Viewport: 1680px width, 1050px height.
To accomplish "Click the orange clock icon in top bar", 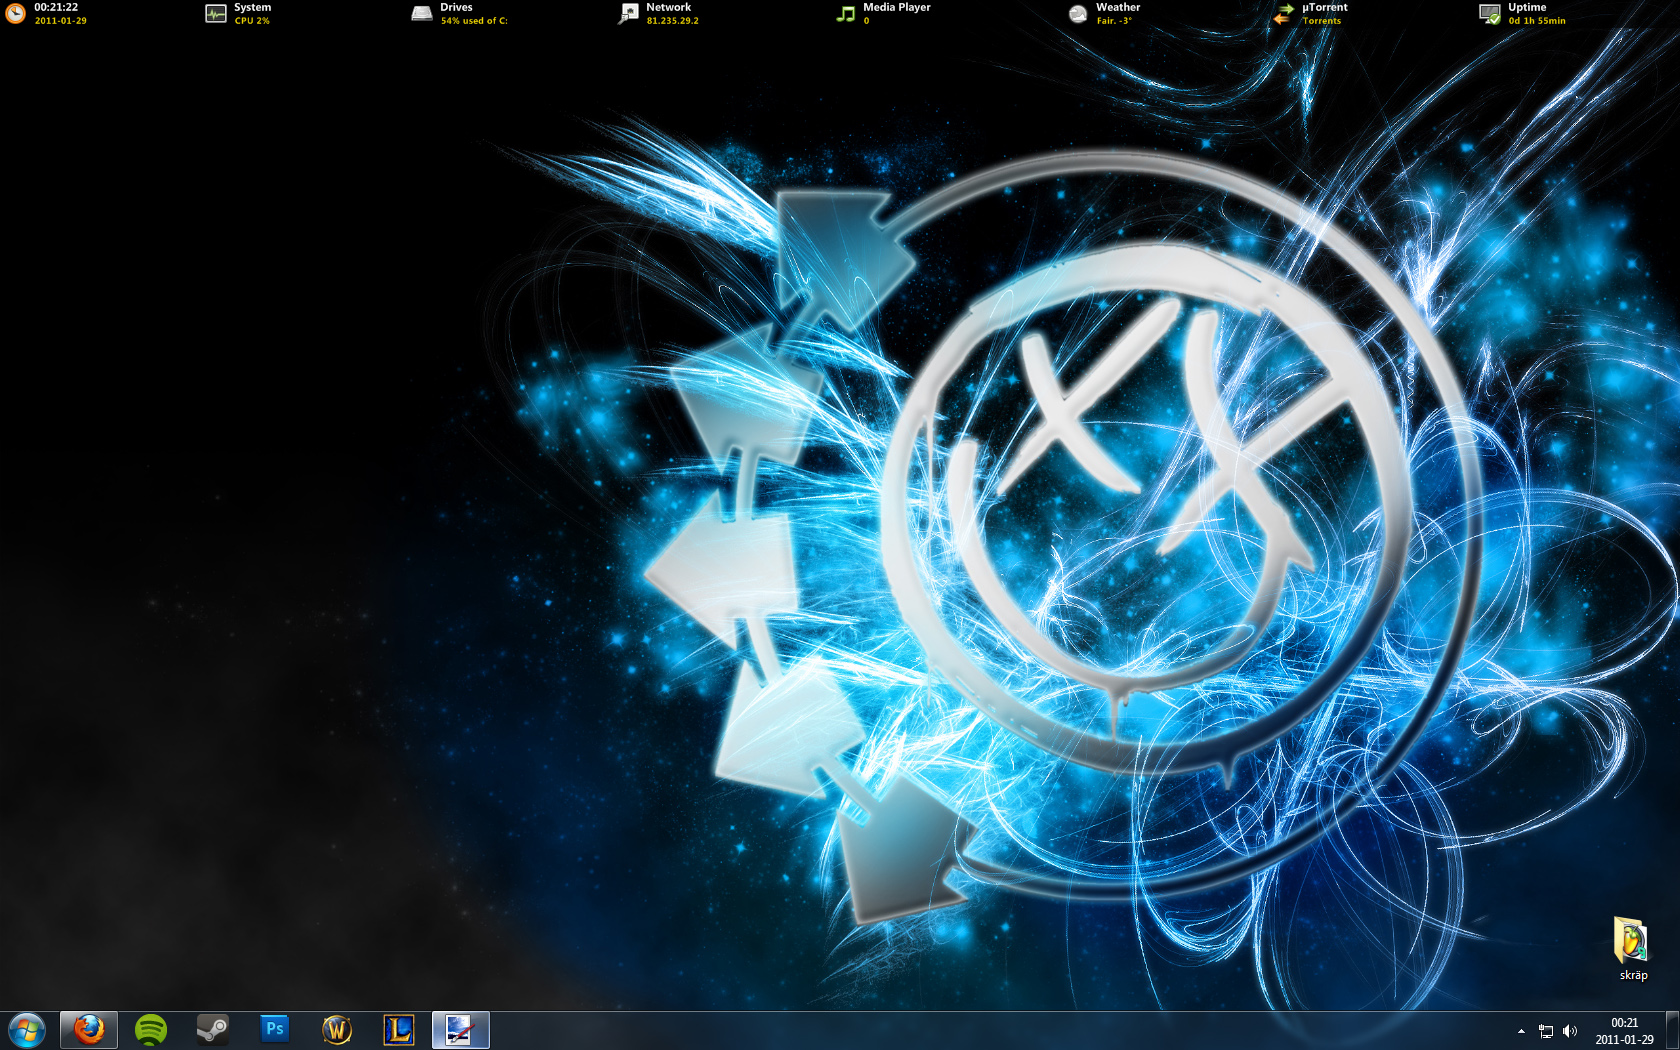I will pos(16,13).
